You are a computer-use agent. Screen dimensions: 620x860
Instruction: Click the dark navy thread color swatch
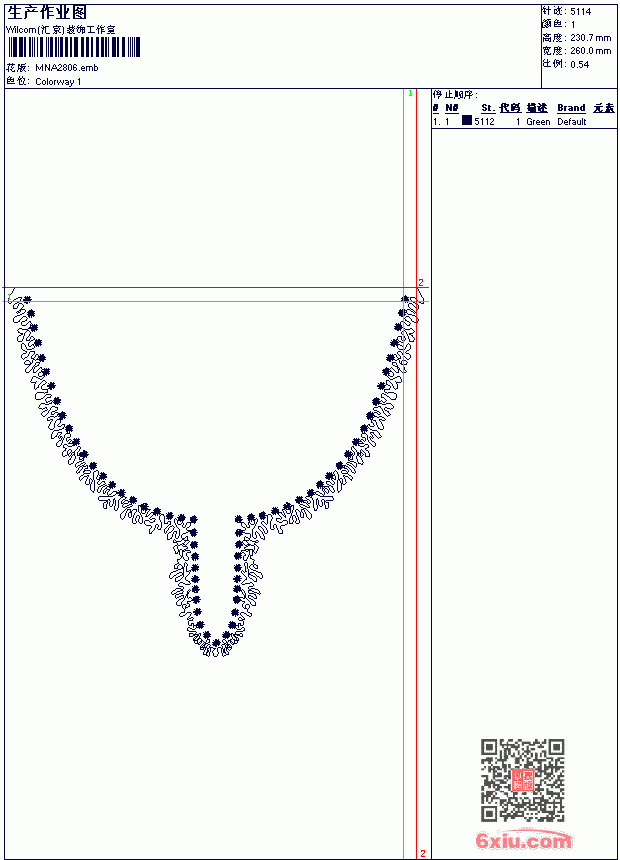(467, 121)
